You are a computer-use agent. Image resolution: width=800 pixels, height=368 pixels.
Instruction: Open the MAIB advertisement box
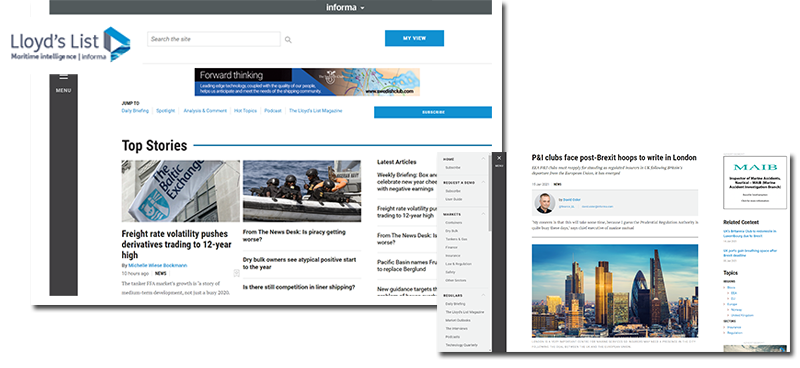tap(755, 182)
